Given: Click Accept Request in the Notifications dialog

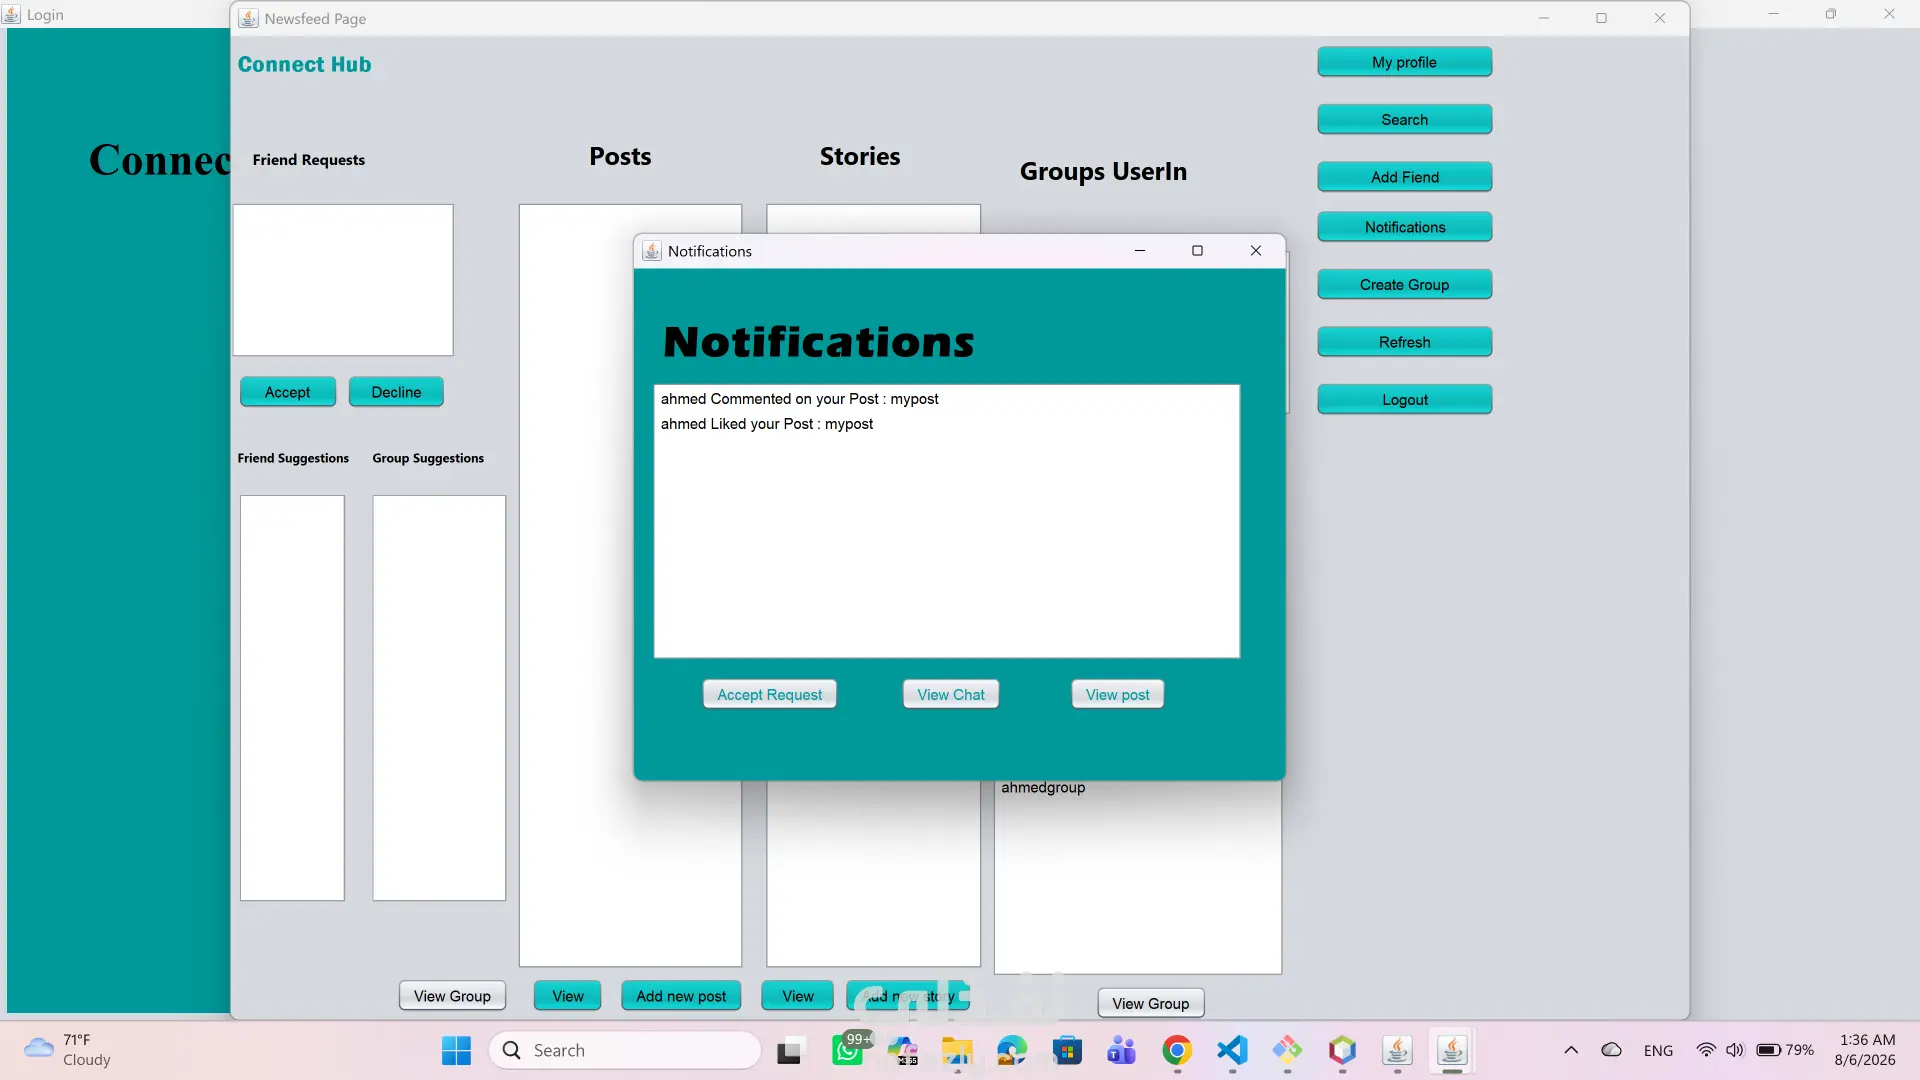Looking at the screenshot, I should (770, 694).
